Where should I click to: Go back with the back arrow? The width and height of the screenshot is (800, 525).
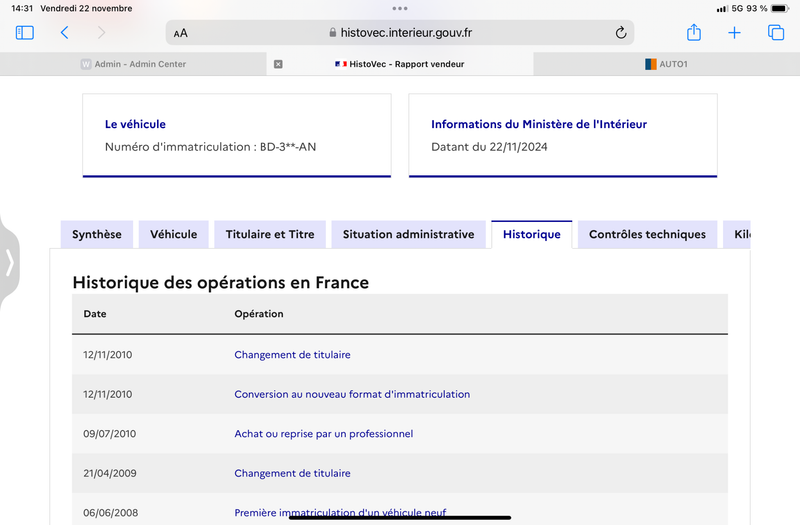[x=64, y=33]
